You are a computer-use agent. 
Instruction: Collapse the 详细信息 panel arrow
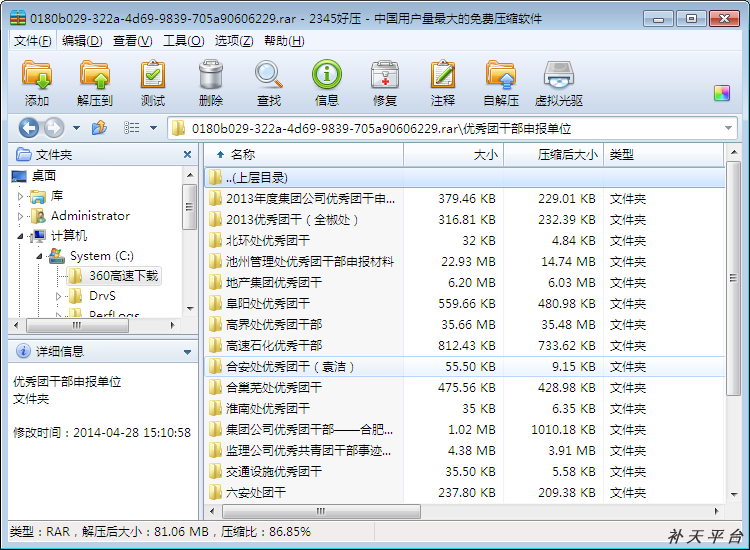click(x=188, y=352)
